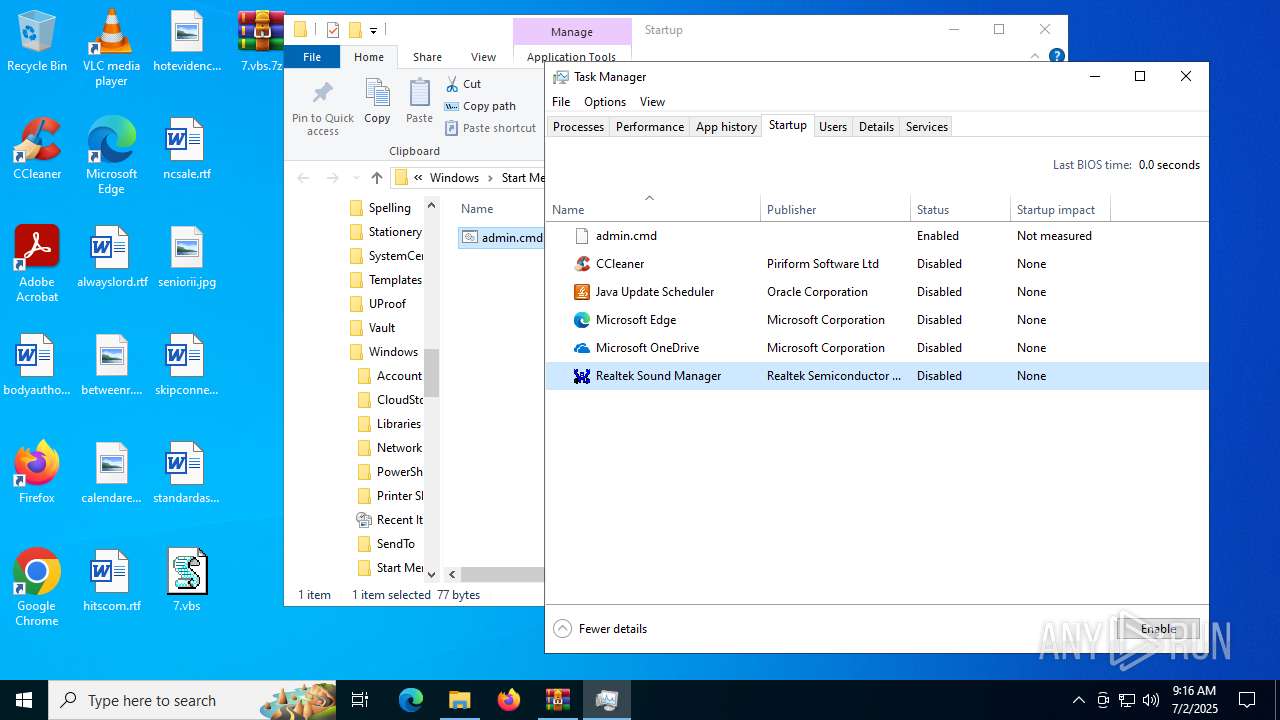Open Task View from the taskbar

pos(360,700)
